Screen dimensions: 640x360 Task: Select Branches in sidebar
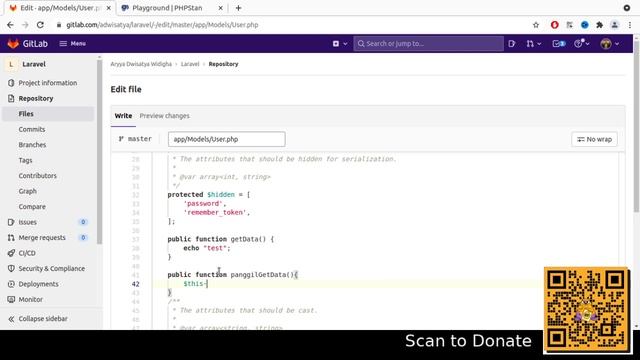32,145
